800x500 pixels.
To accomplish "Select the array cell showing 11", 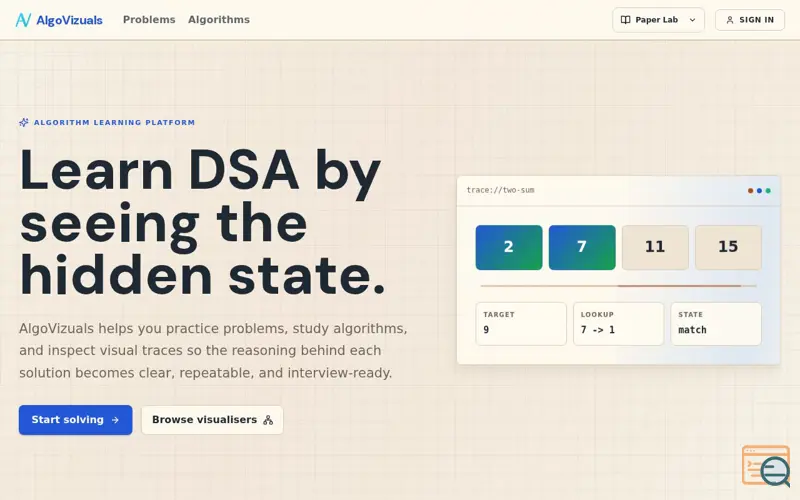I will [x=655, y=247].
